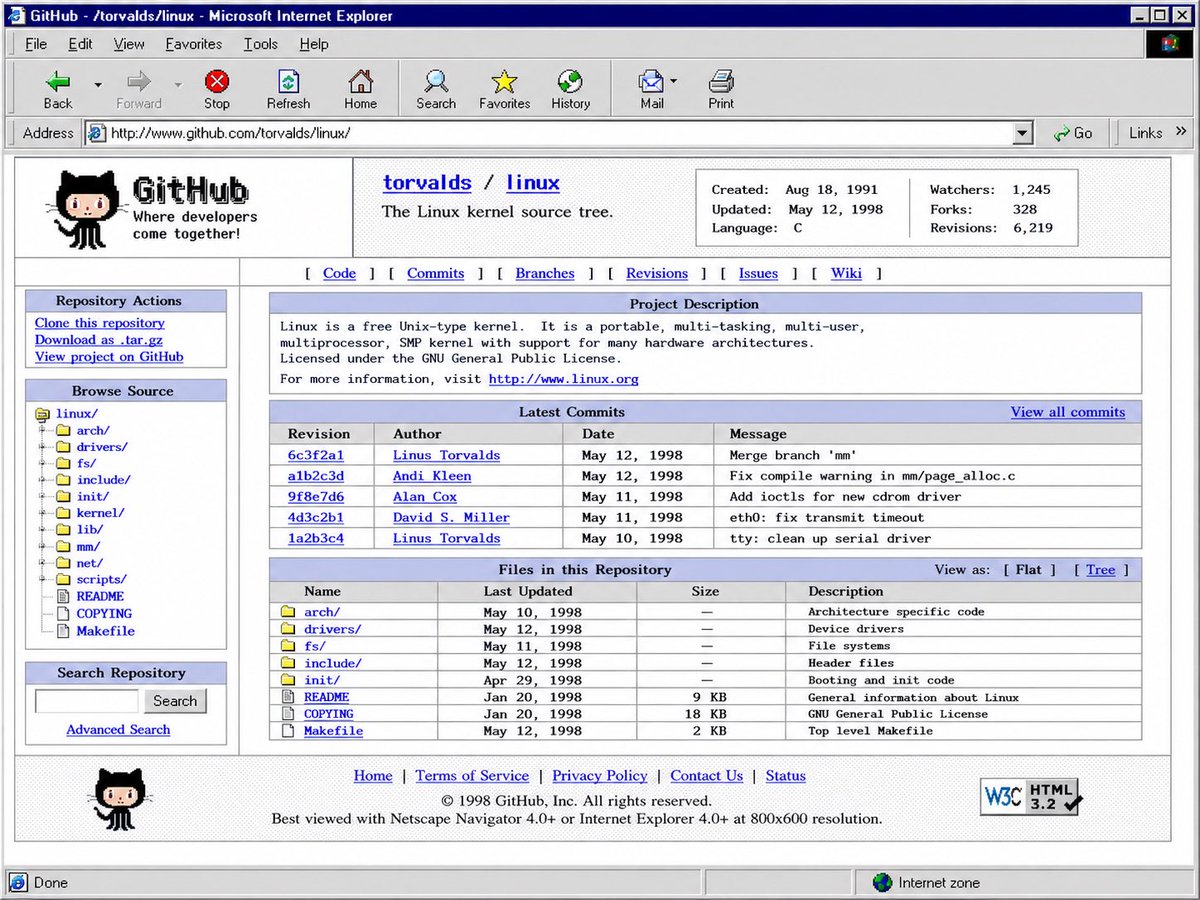The width and height of the screenshot is (1200, 900).
Task: Open the address bar dropdown arrow
Action: tap(1022, 133)
